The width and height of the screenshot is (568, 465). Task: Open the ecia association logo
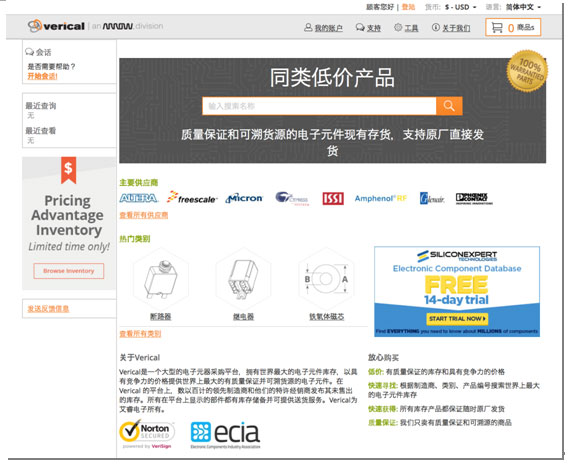point(225,434)
